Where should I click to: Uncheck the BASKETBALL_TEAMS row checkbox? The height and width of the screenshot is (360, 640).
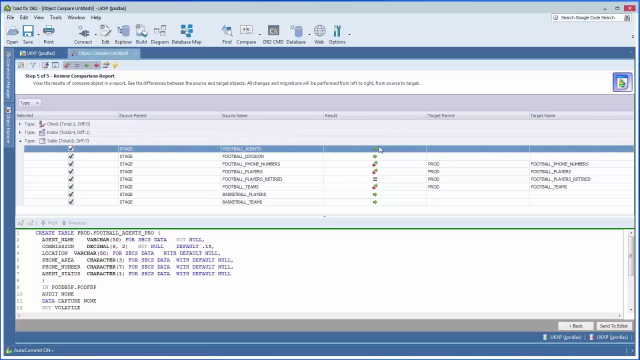71,202
